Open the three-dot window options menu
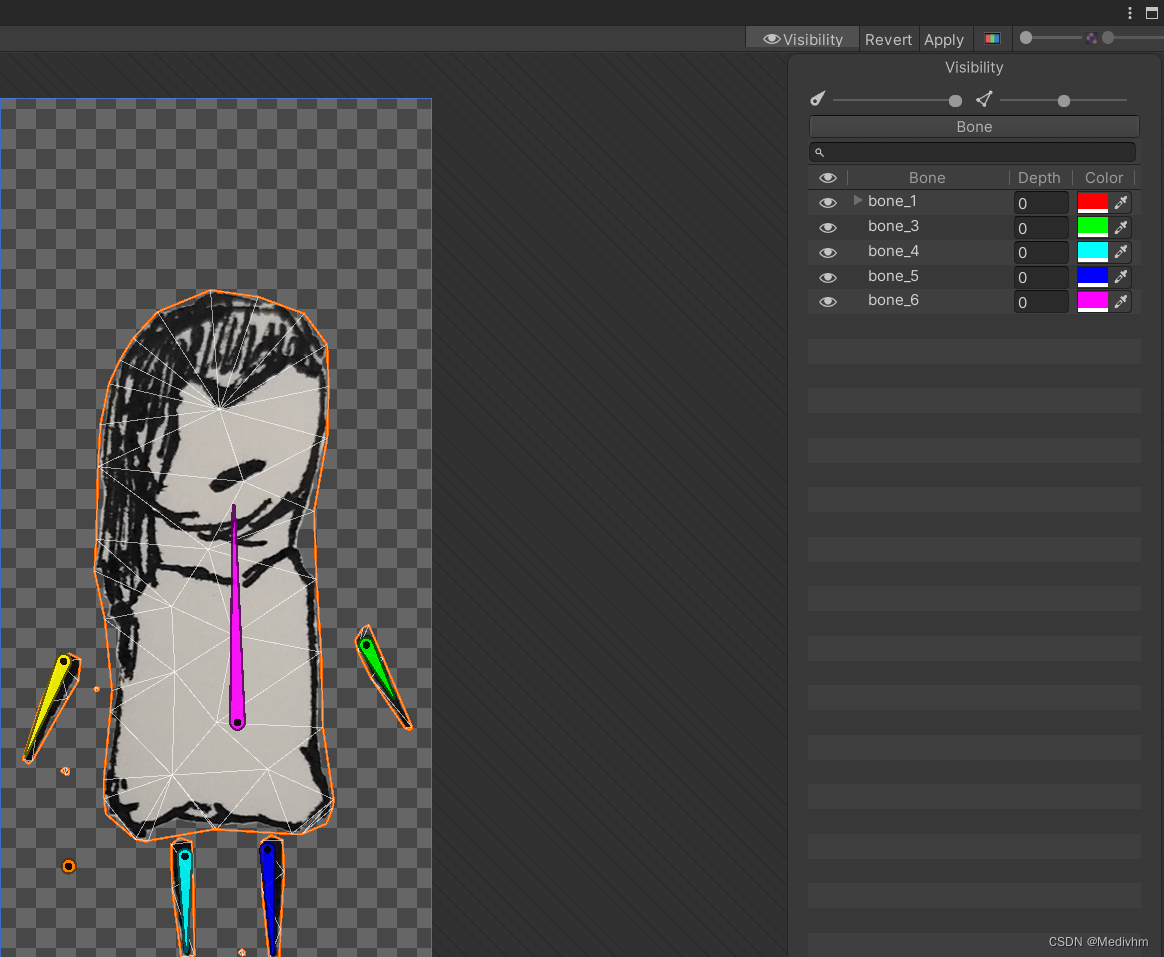Image resolution: width=1164 pixels, height=957 pixels. point(1130,13)
